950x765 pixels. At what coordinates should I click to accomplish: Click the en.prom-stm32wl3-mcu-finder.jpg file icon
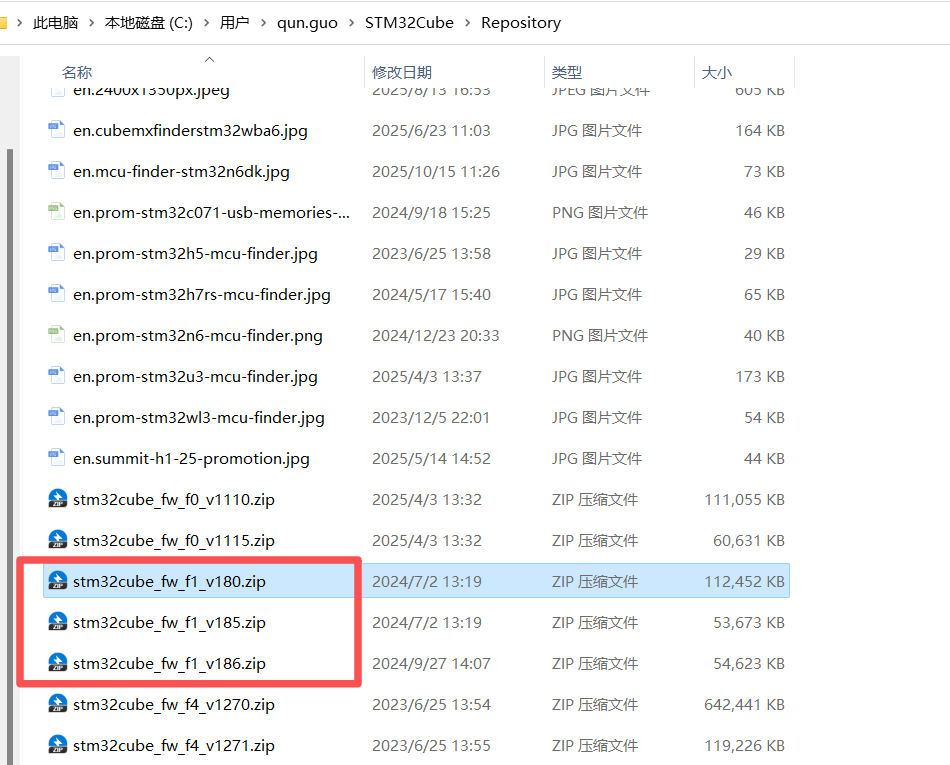click(x=57, y=417)
